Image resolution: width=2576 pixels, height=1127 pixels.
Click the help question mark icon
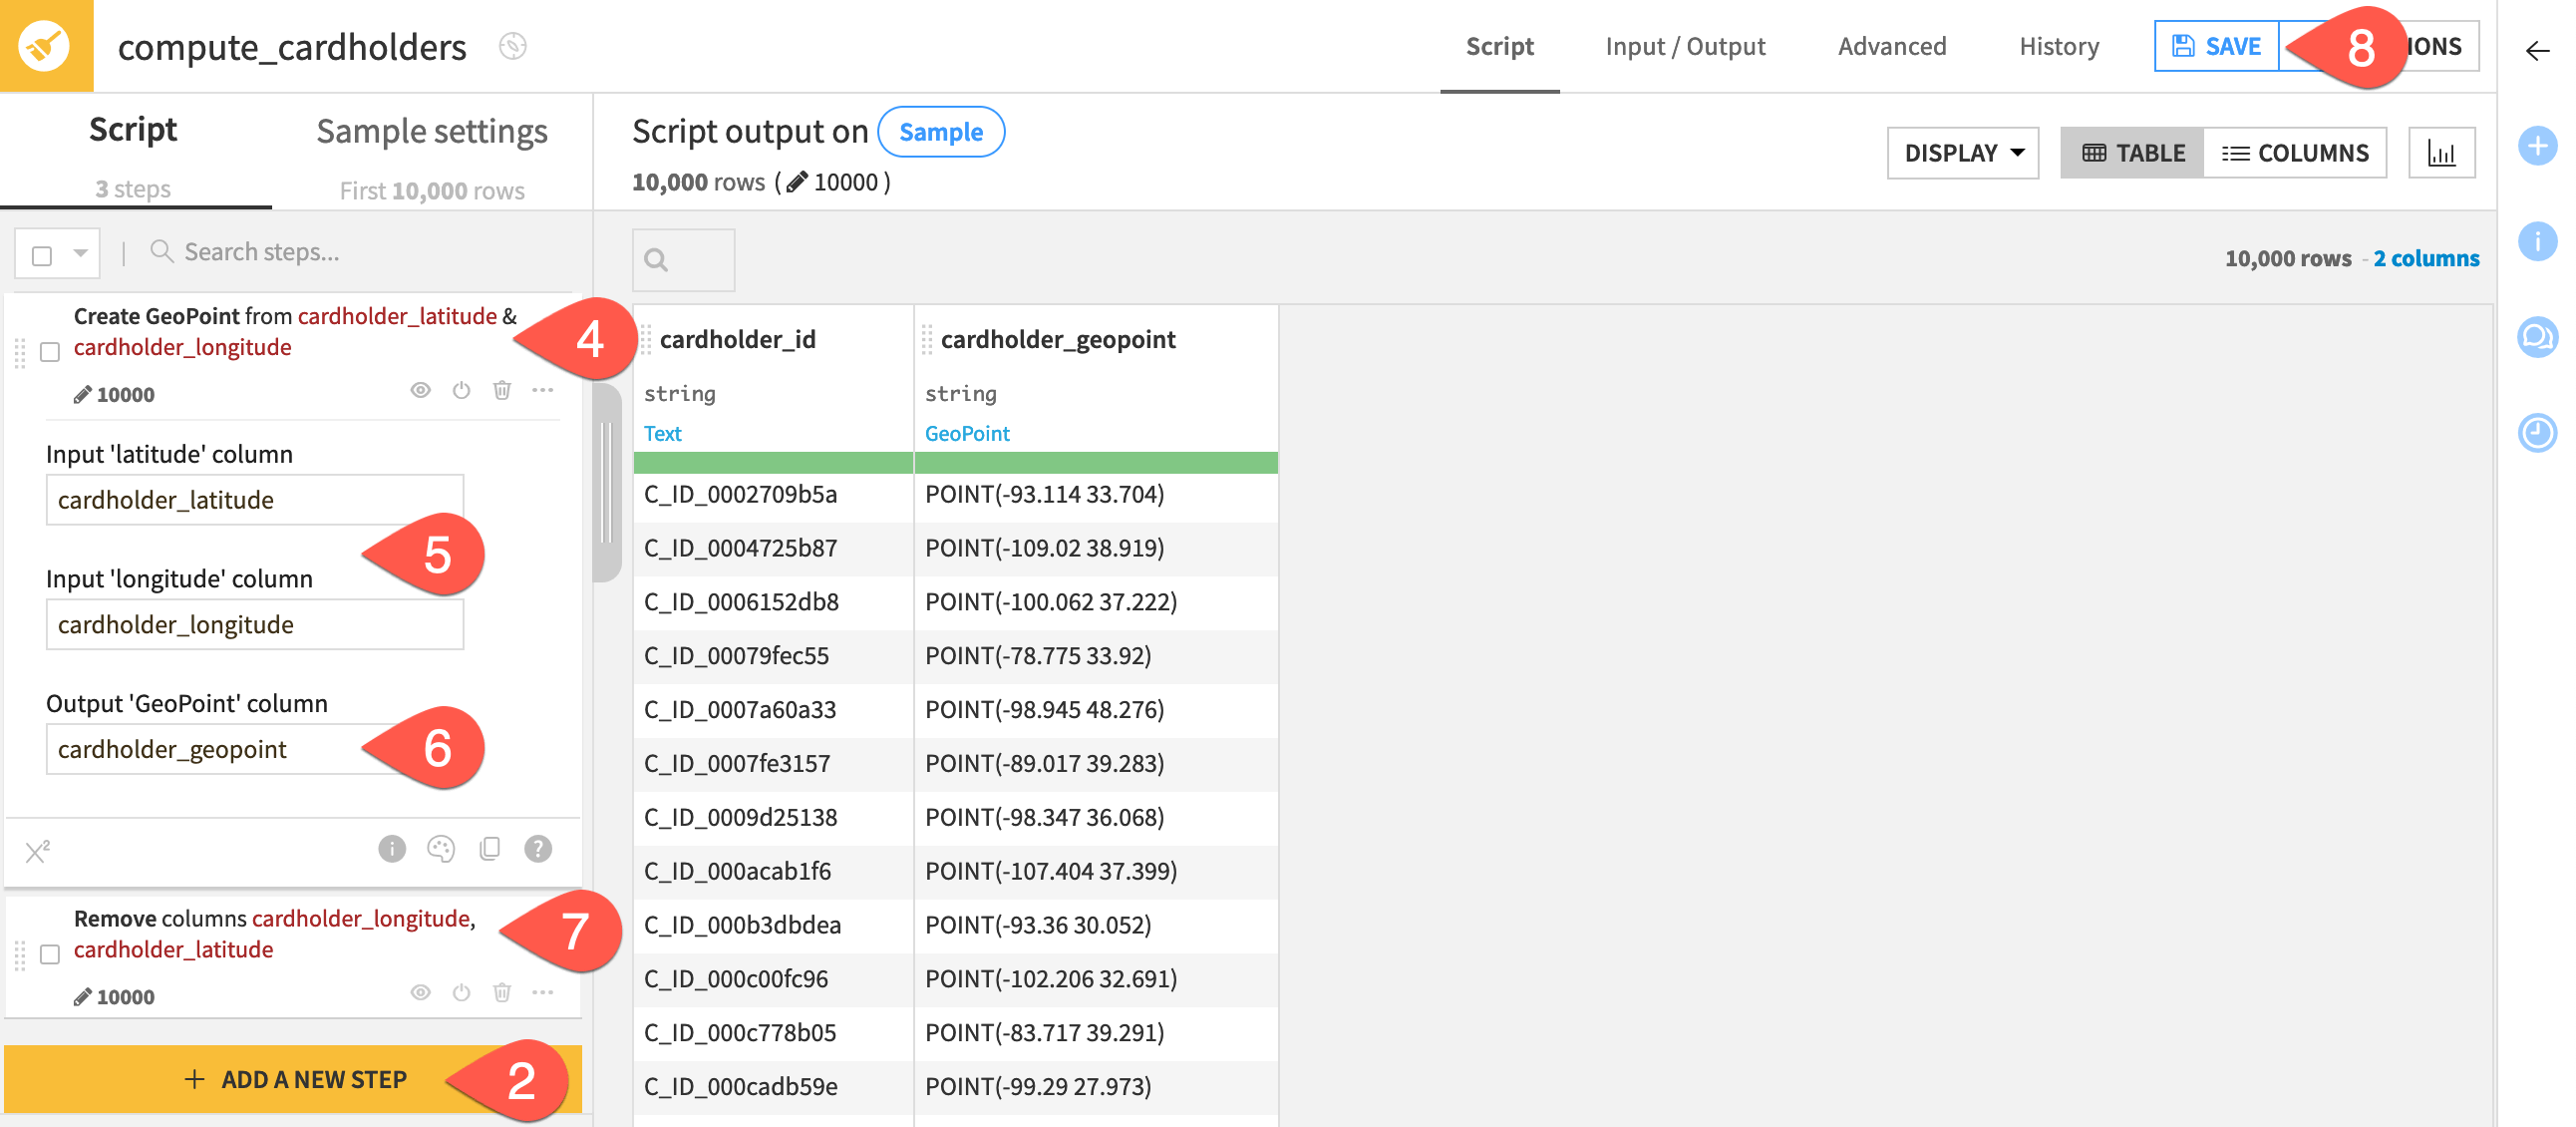tap(538, 849)
